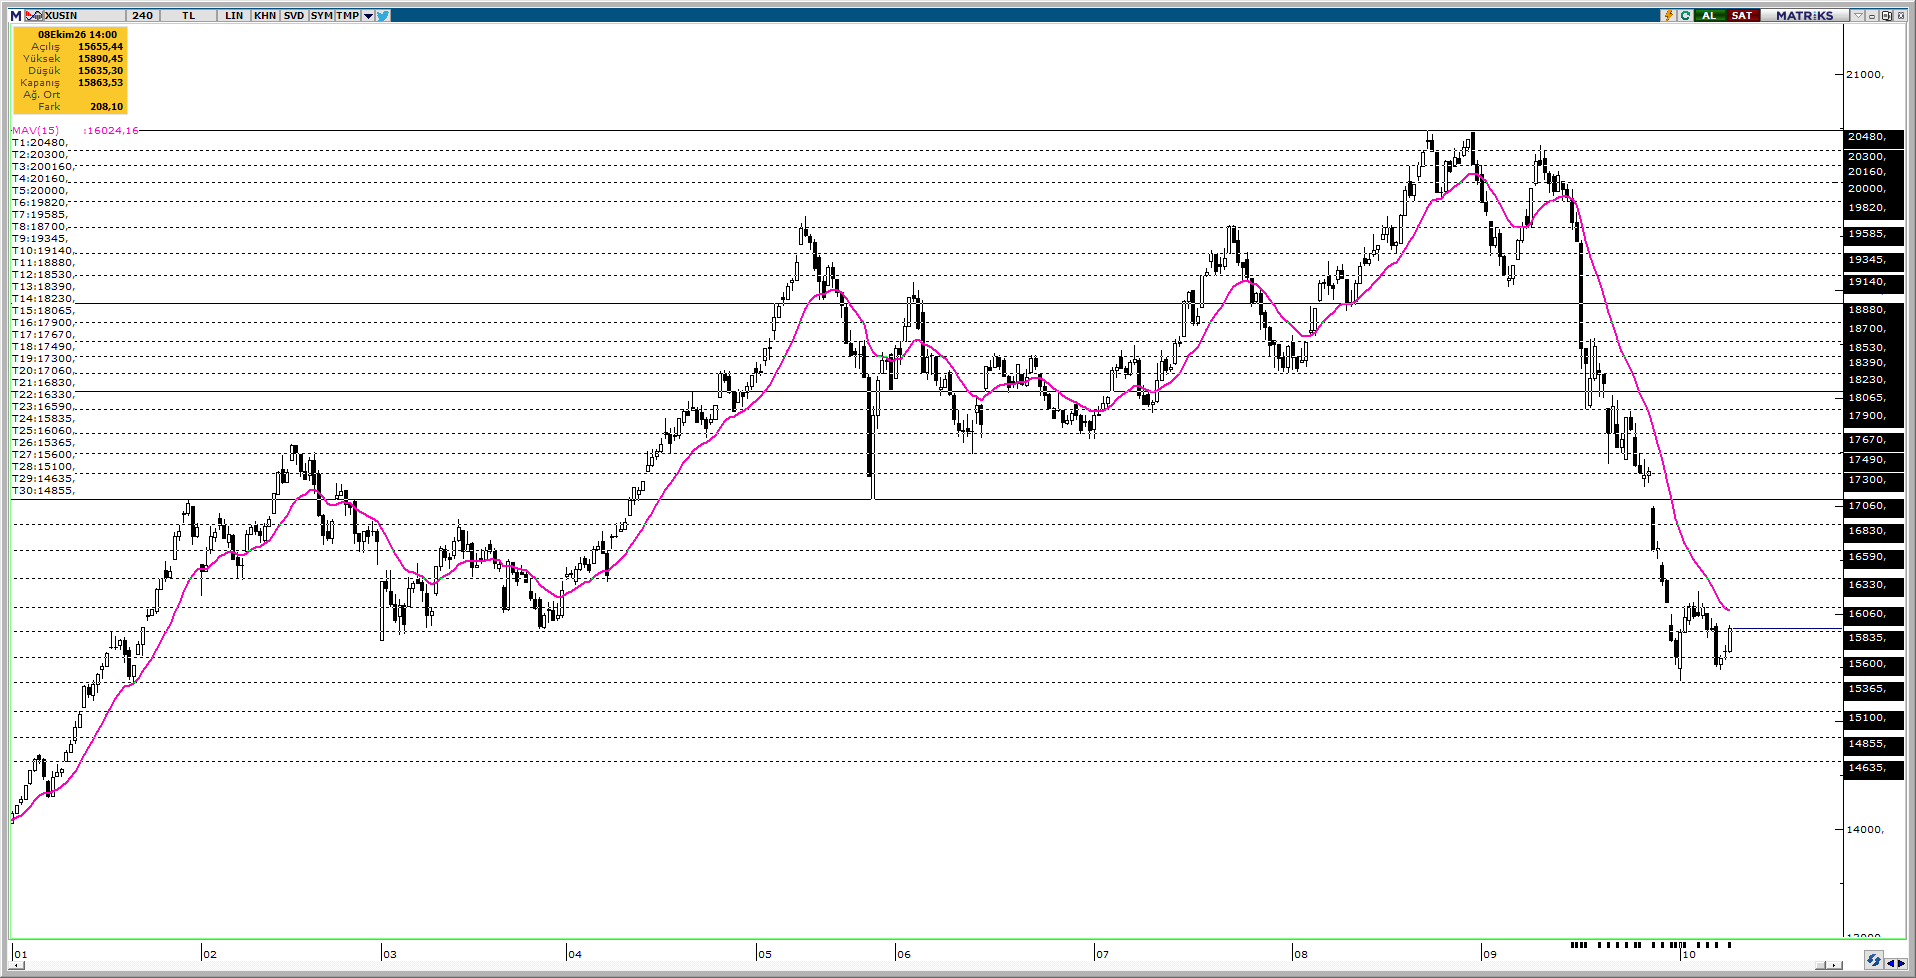Viewport: 1916px width, 978px height.
Task: Open the TMP template button
Action: 348,16
